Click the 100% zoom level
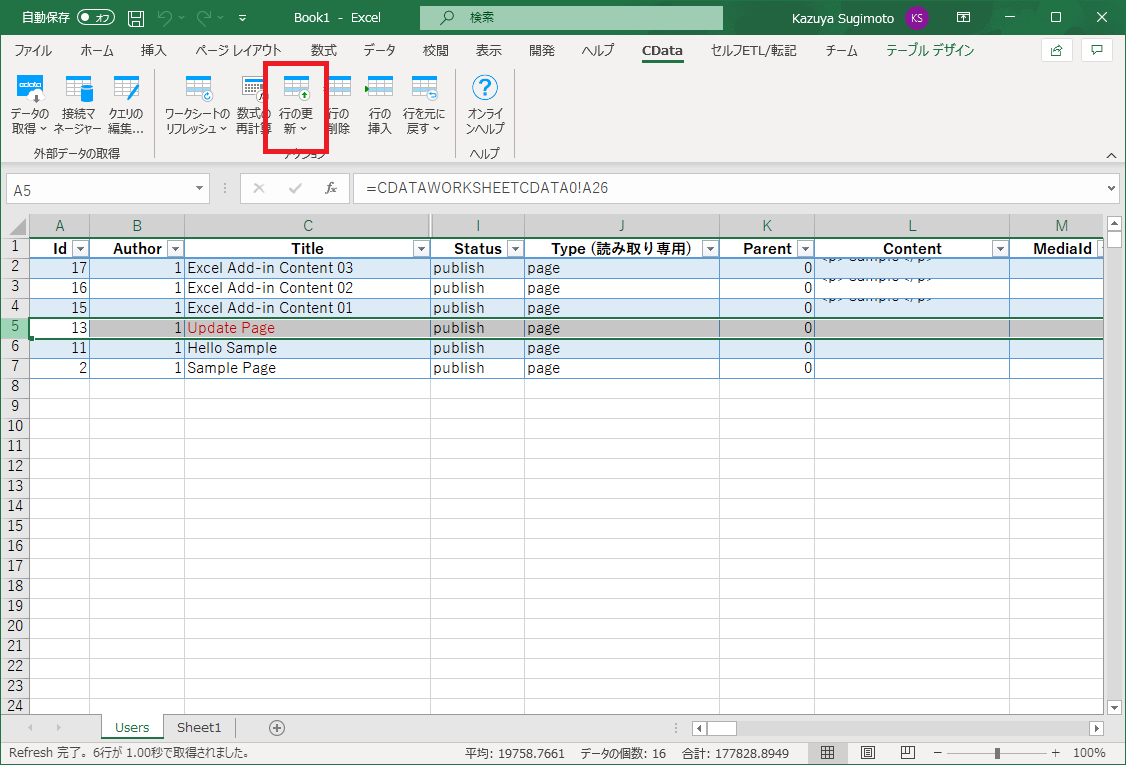 point(1089,753)
